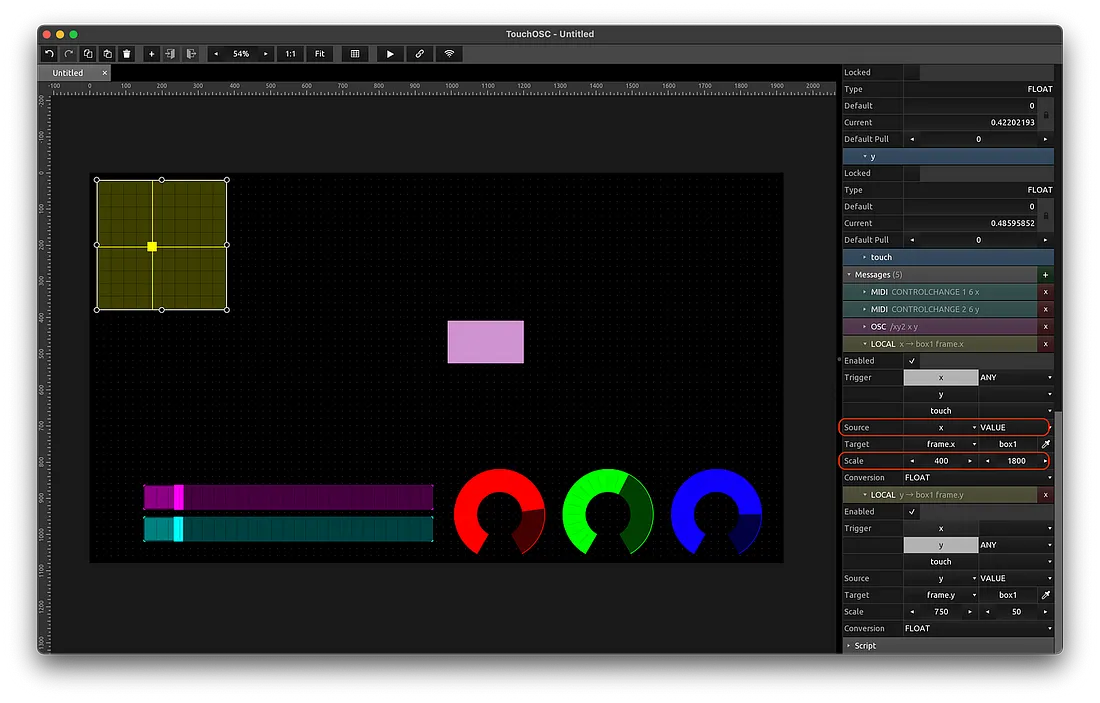Click the undo arrow in the toolbar
Image resolution: width=1100 pixels, height=703 pixels.
pos(49,54)
